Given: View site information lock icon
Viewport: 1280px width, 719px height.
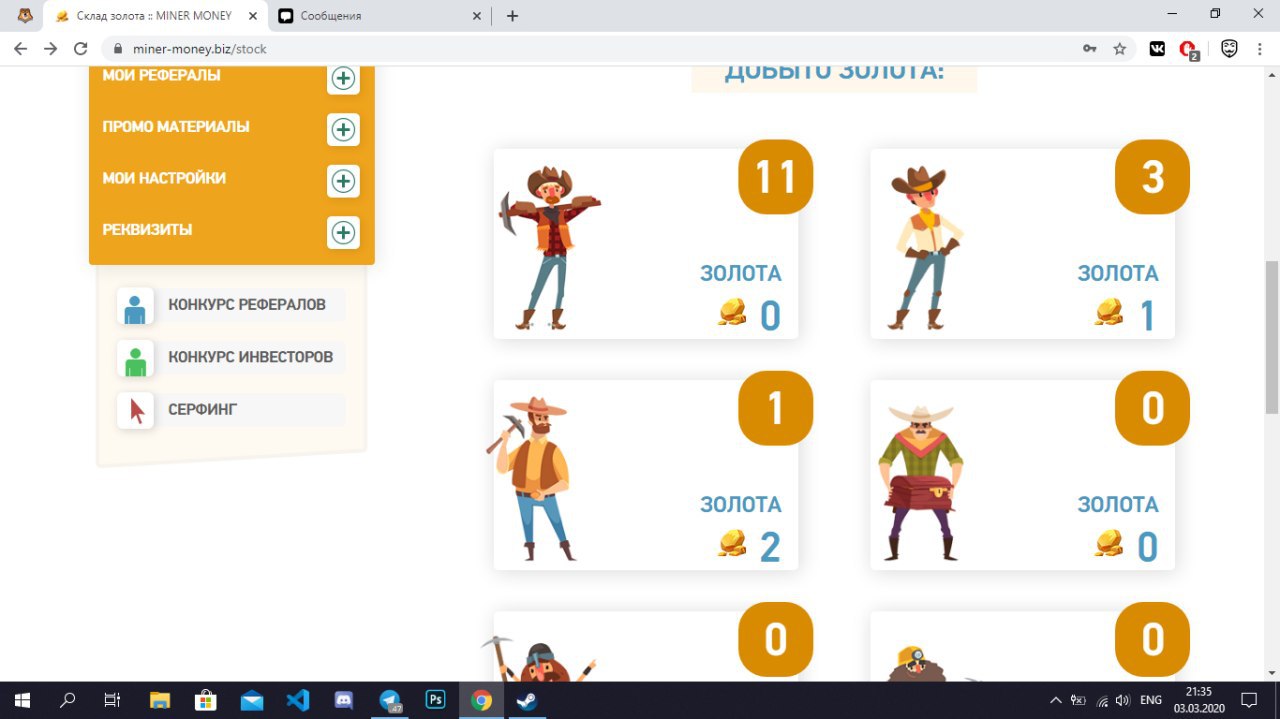Looking at the screenshot, I should [x=118, y=48].
